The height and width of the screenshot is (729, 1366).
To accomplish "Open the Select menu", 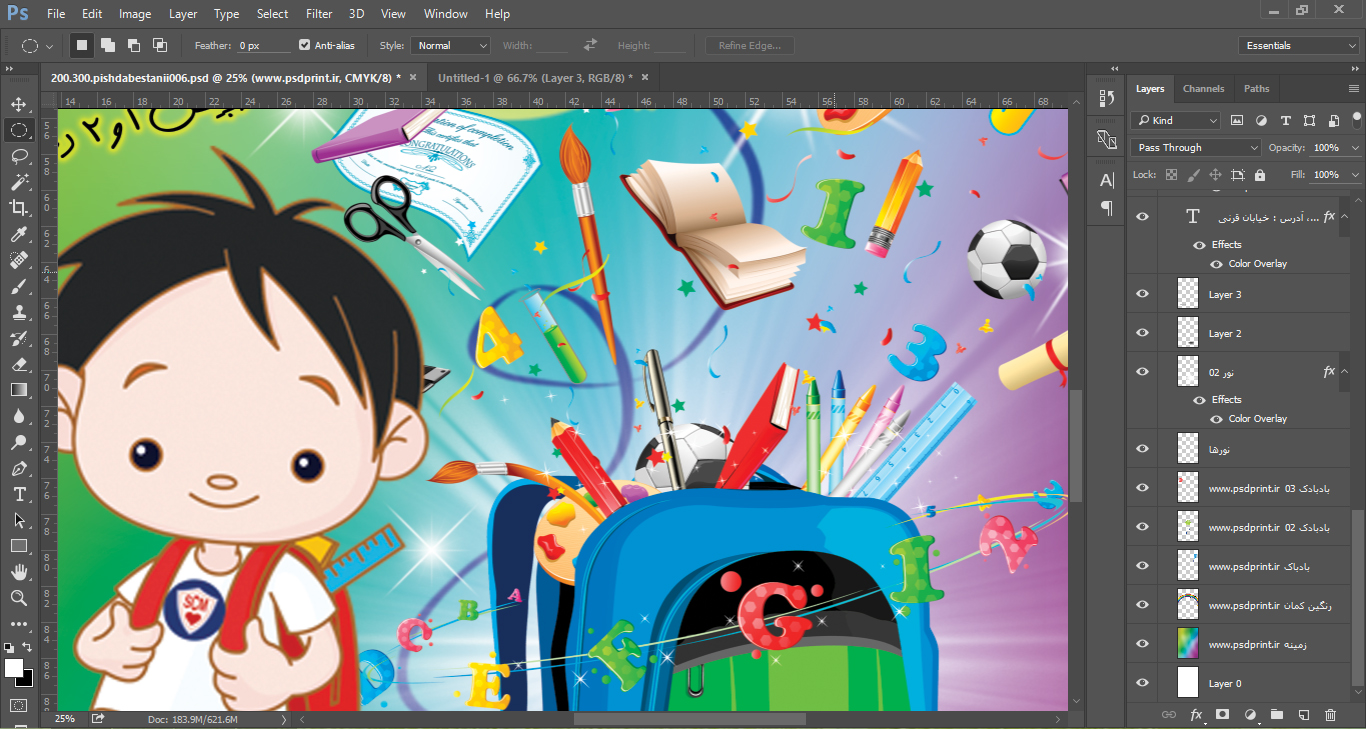I will pos(272,14).
